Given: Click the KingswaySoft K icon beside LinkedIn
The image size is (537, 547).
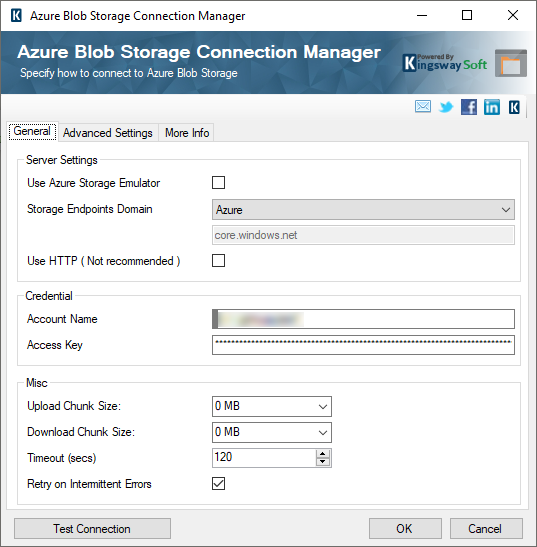Looking at the screenshot, I should point(514,107).
